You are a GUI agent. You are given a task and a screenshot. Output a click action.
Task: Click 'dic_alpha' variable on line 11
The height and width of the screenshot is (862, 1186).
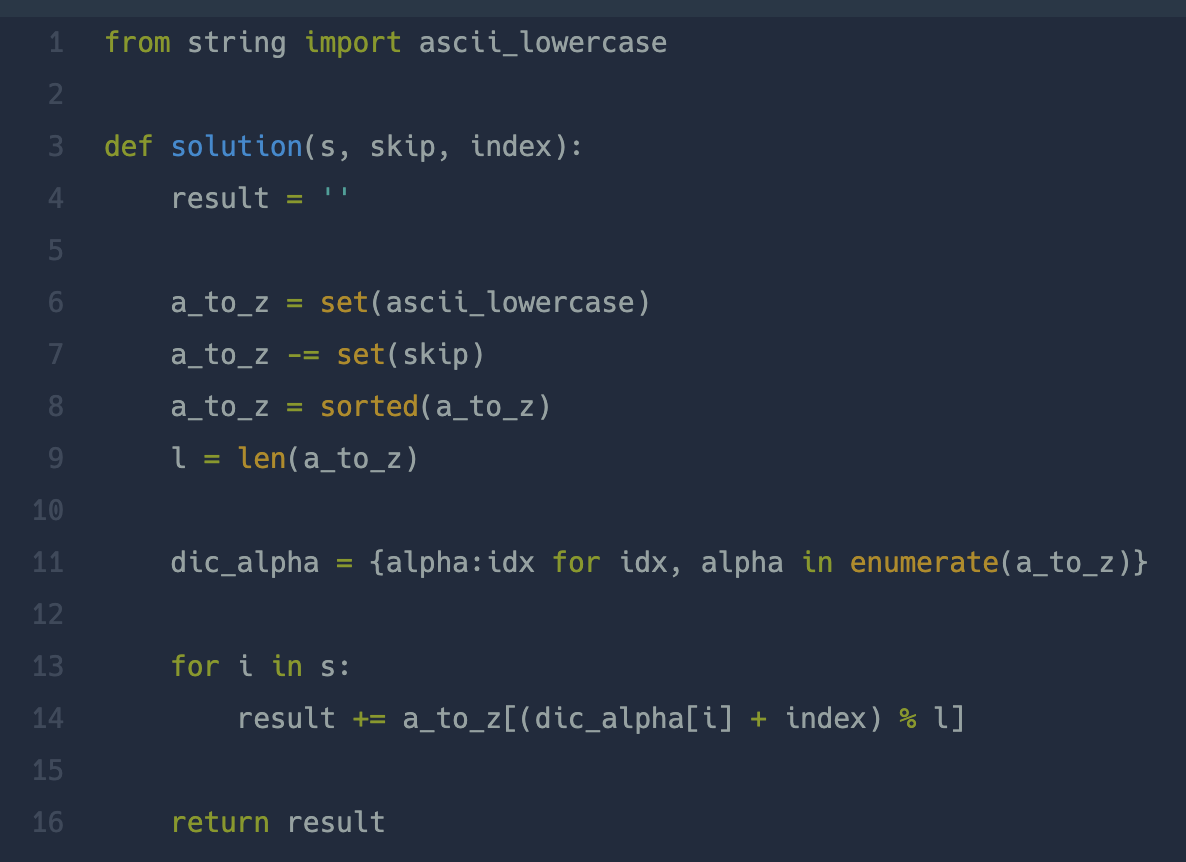(245, 563)
